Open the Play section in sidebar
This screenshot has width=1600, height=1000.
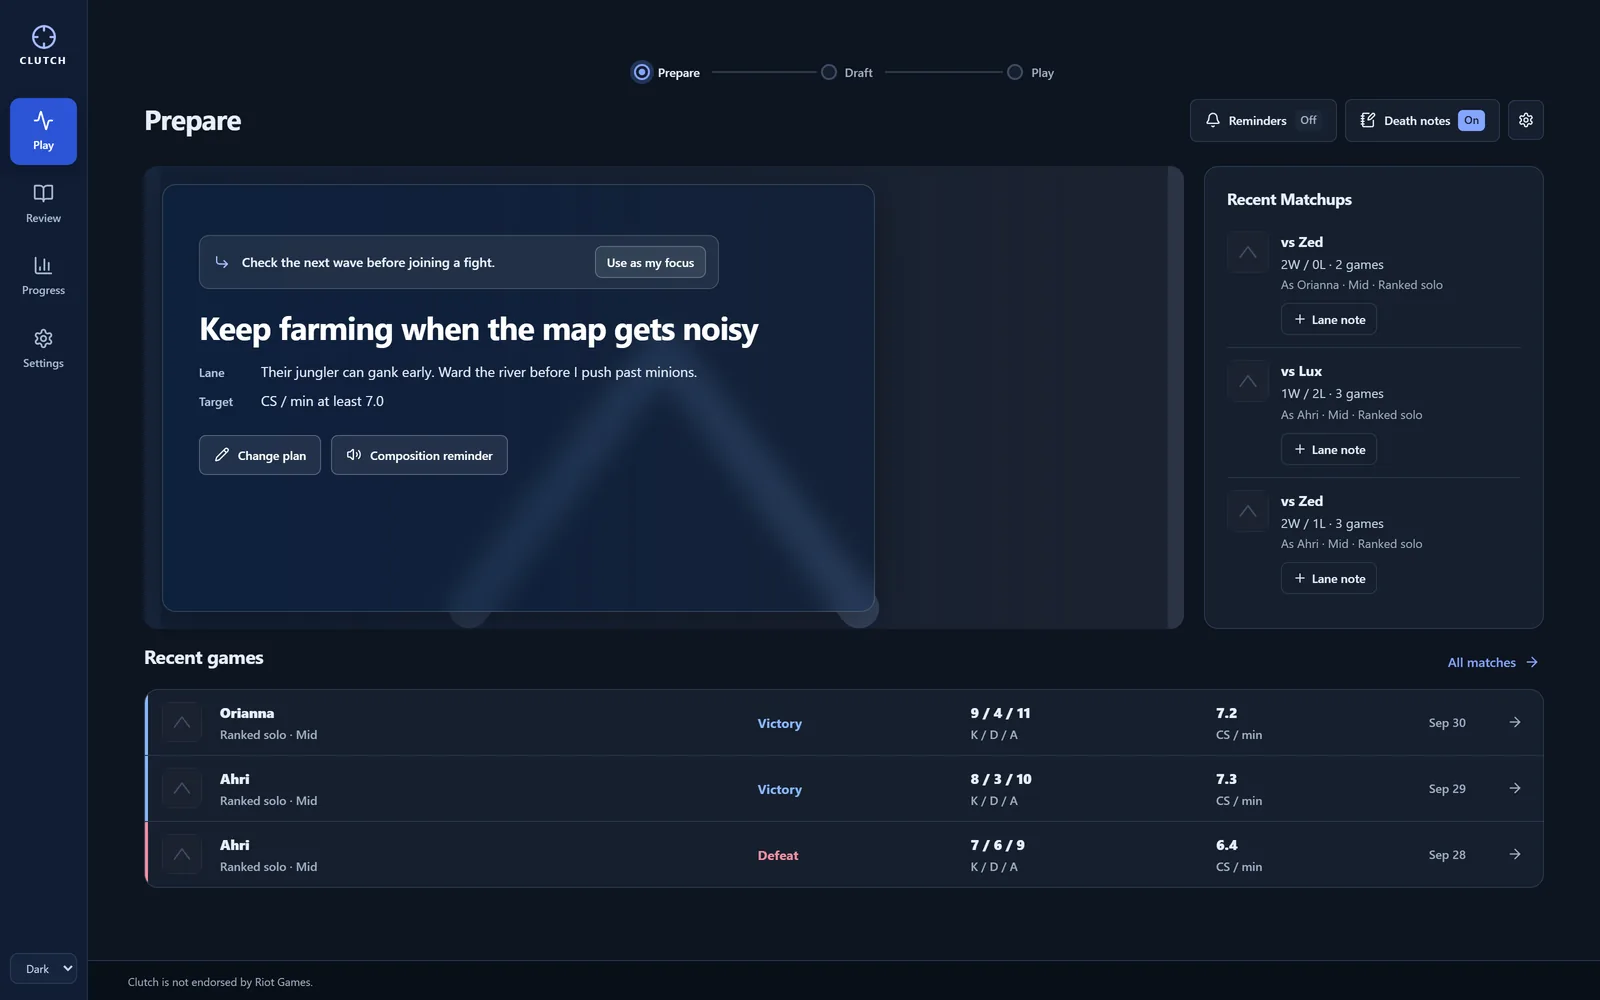point(43,131)
